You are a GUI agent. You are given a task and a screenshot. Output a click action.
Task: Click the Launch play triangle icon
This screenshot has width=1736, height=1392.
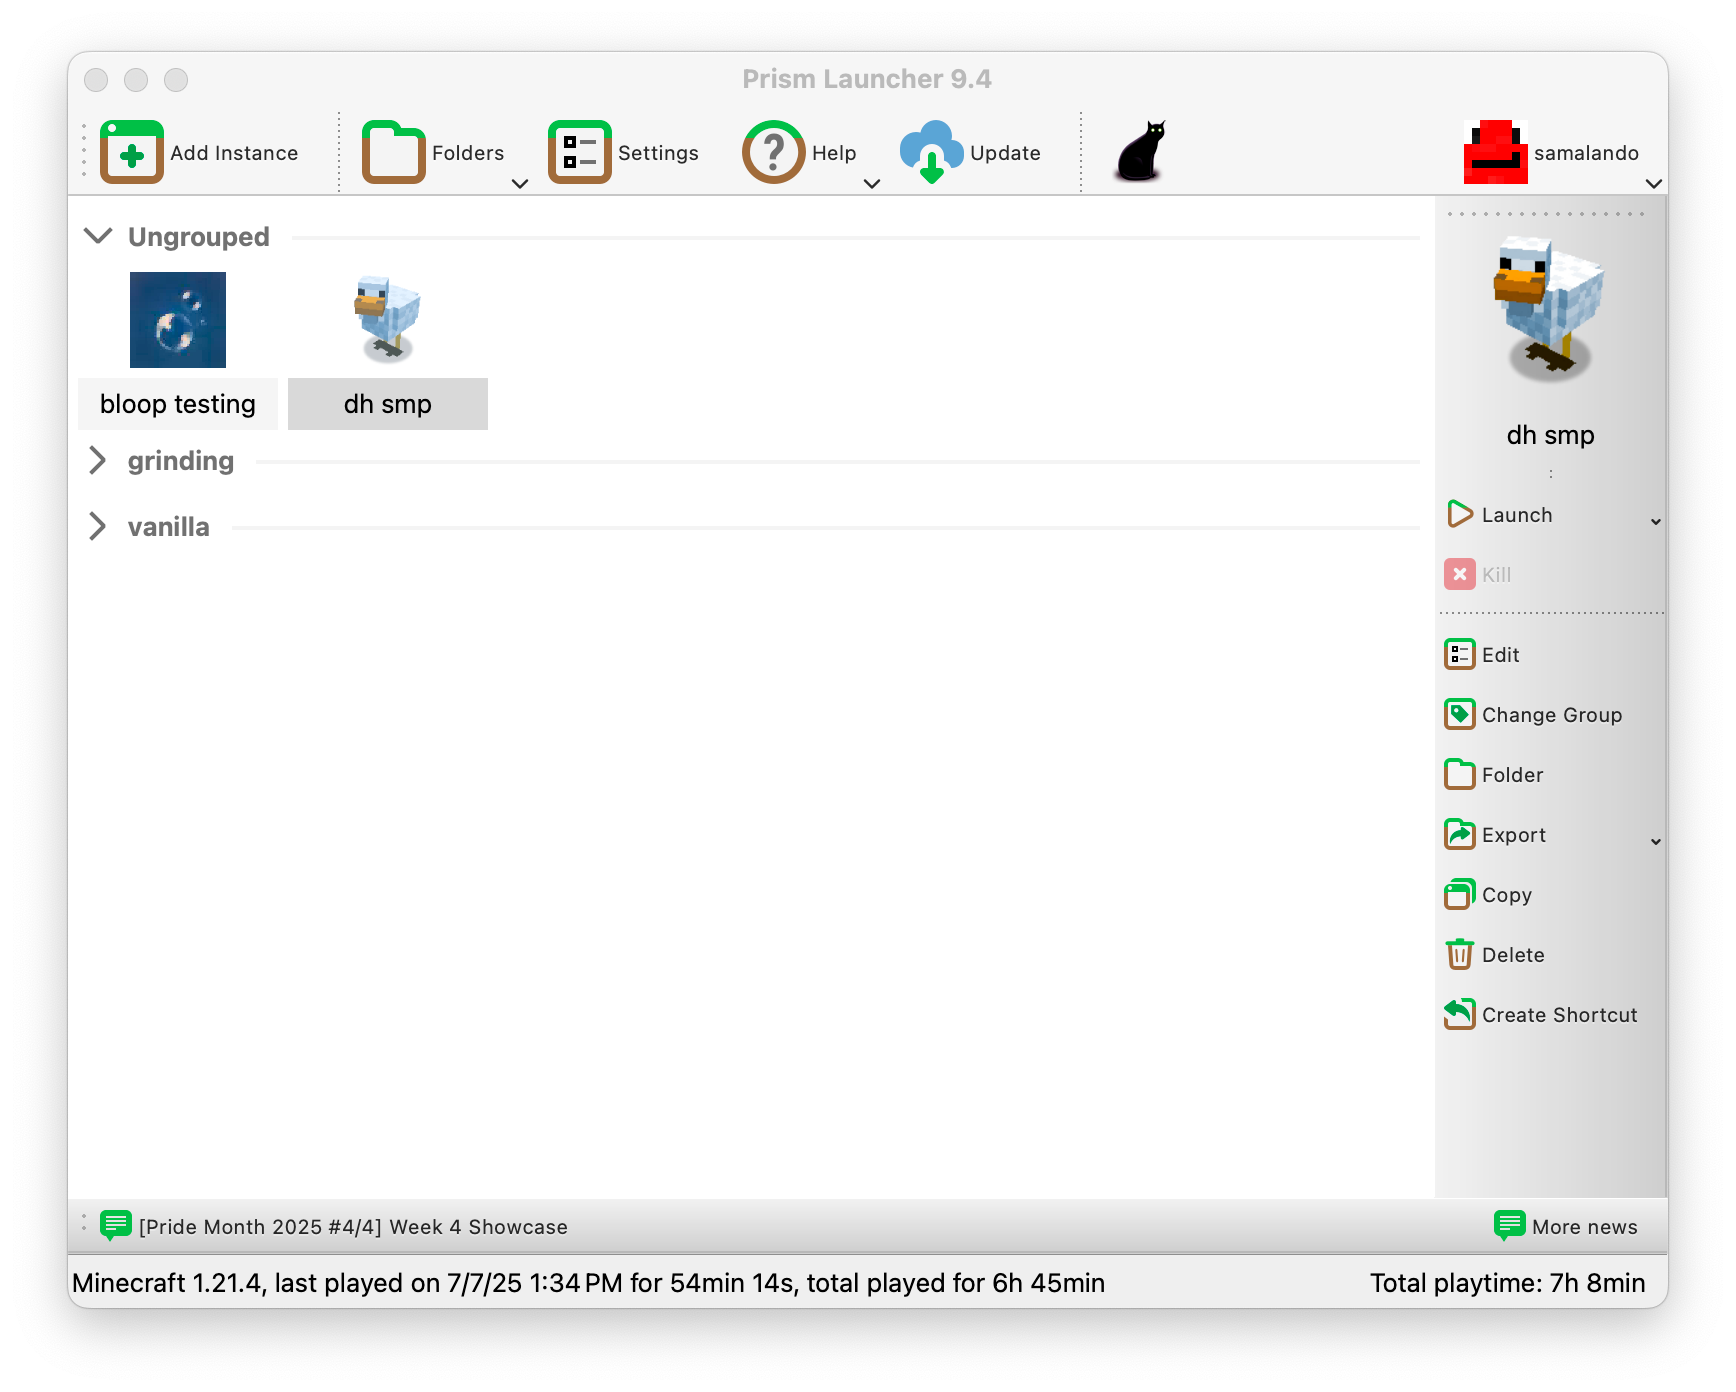[x=1460, y=514]
